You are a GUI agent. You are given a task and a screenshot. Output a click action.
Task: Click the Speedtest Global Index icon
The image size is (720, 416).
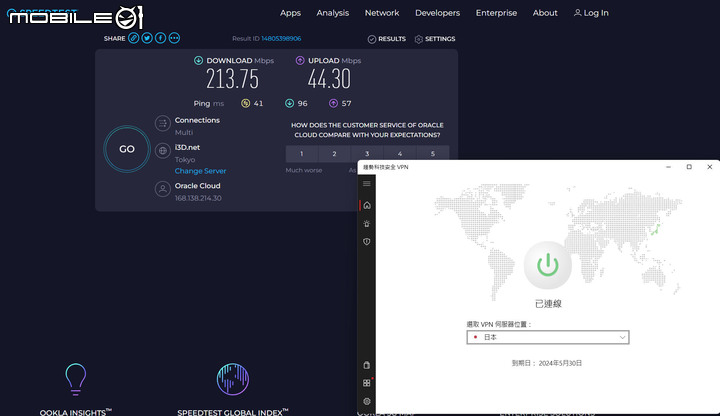233,379
